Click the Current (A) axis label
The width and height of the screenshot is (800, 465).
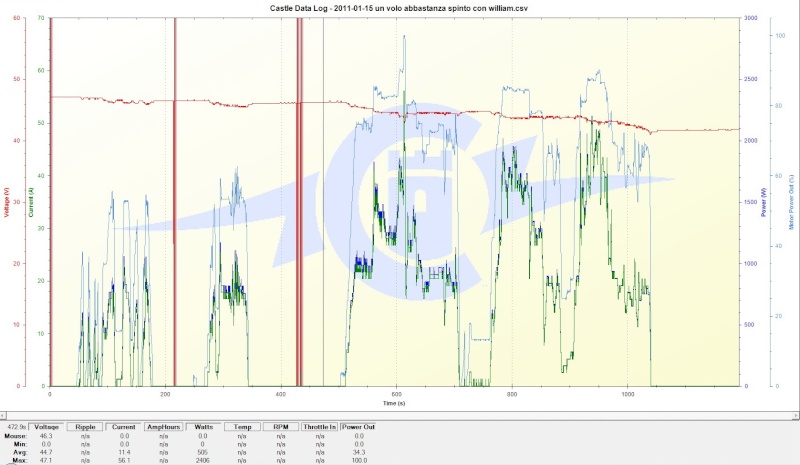click(x=31, y=202)
